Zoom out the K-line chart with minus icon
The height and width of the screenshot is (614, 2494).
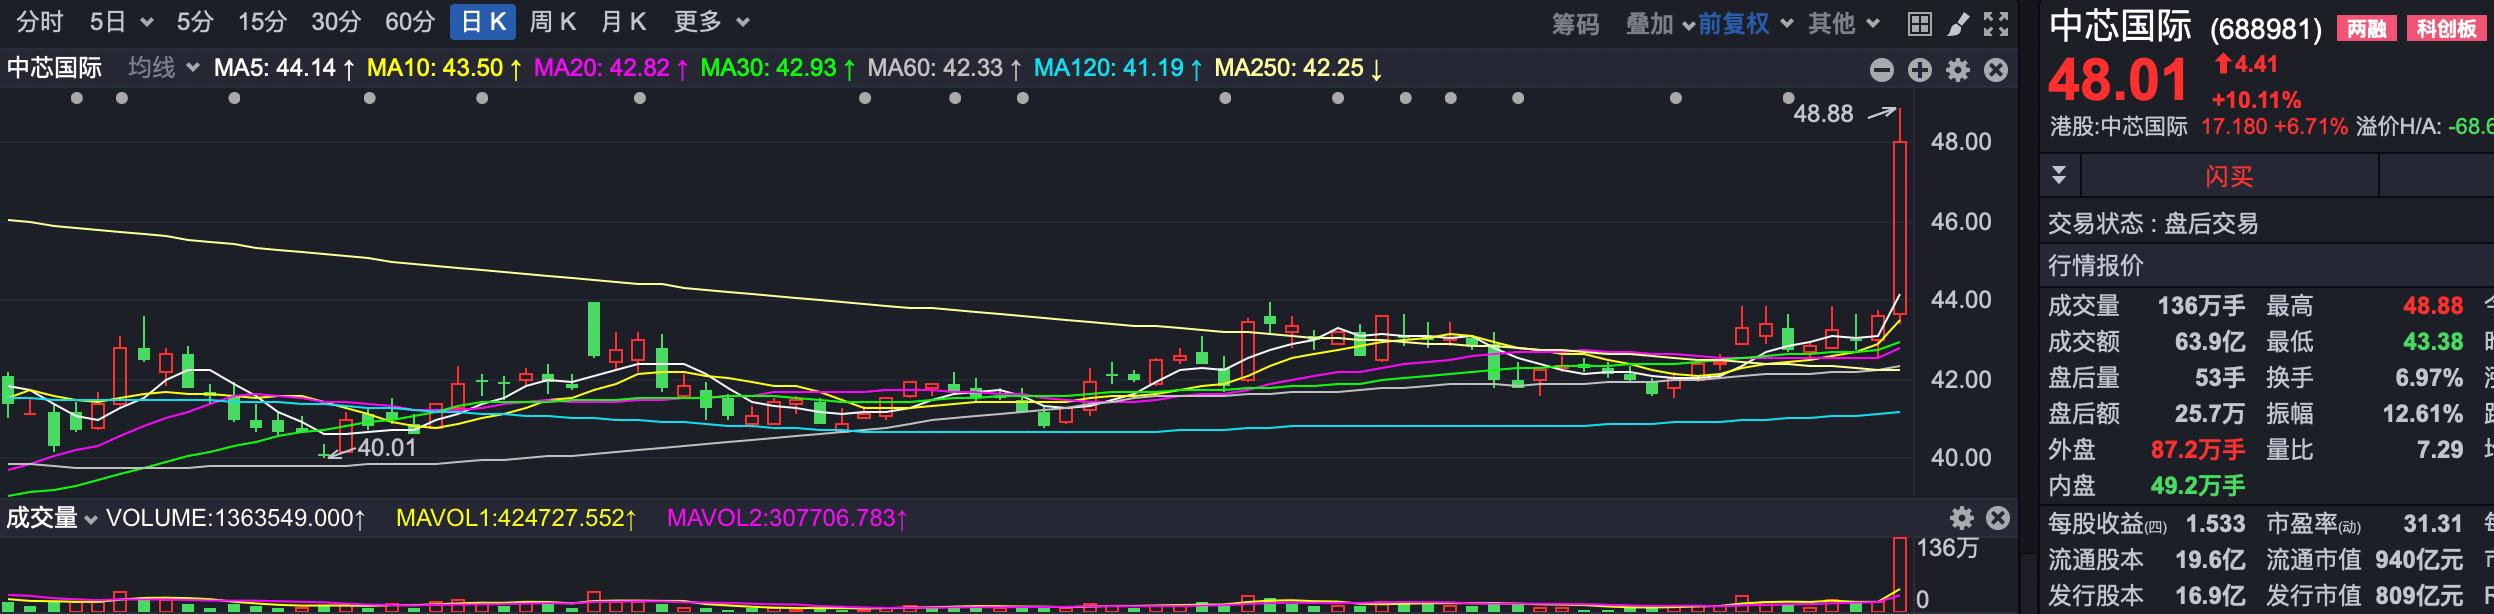1882,69
